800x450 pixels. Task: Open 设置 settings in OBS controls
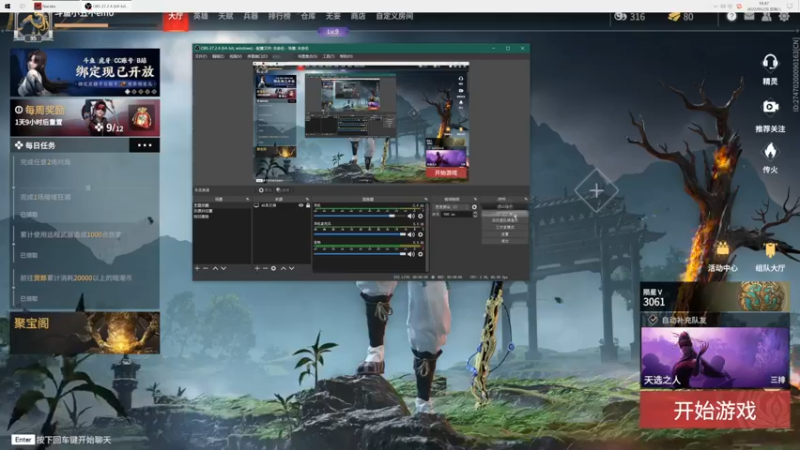pos(505,234)
